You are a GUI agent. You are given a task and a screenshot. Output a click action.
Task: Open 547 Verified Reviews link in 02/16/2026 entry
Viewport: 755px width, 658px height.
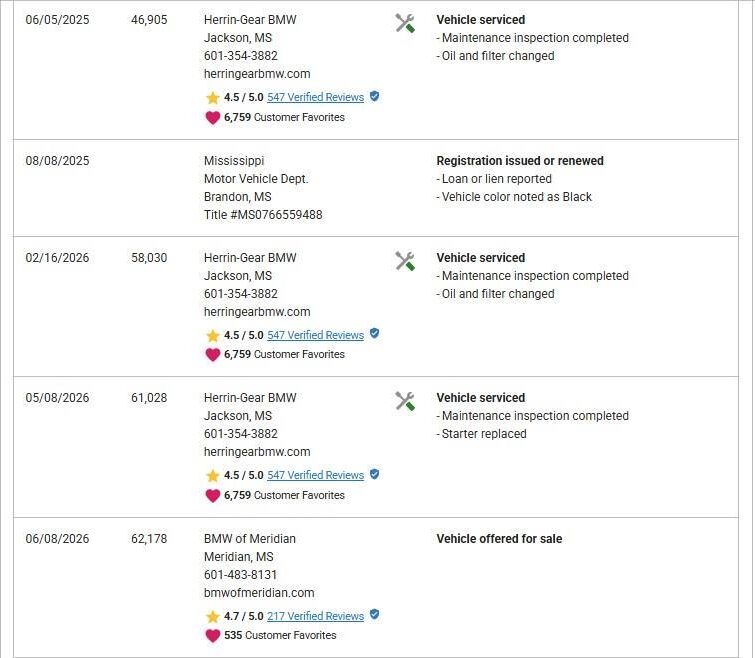(315, 335)
